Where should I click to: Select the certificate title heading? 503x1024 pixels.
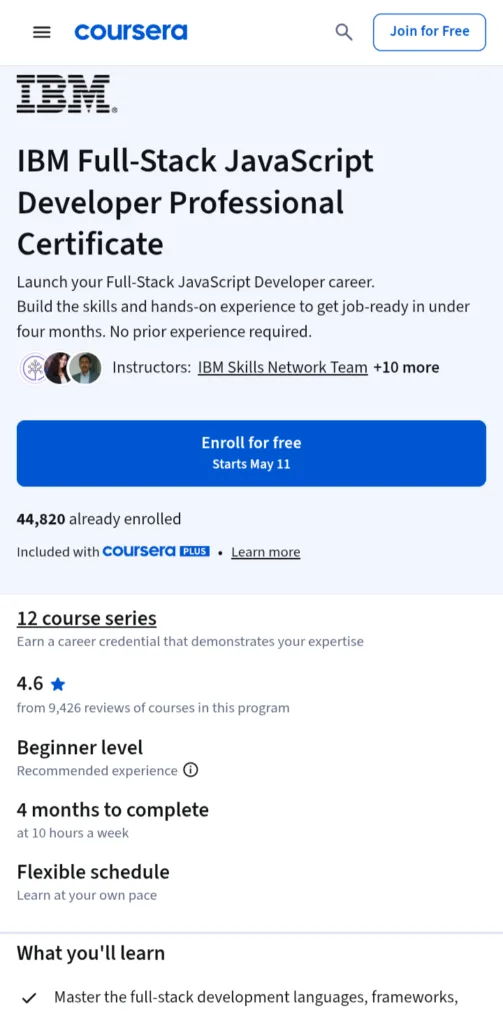click(x=195, y=202)
